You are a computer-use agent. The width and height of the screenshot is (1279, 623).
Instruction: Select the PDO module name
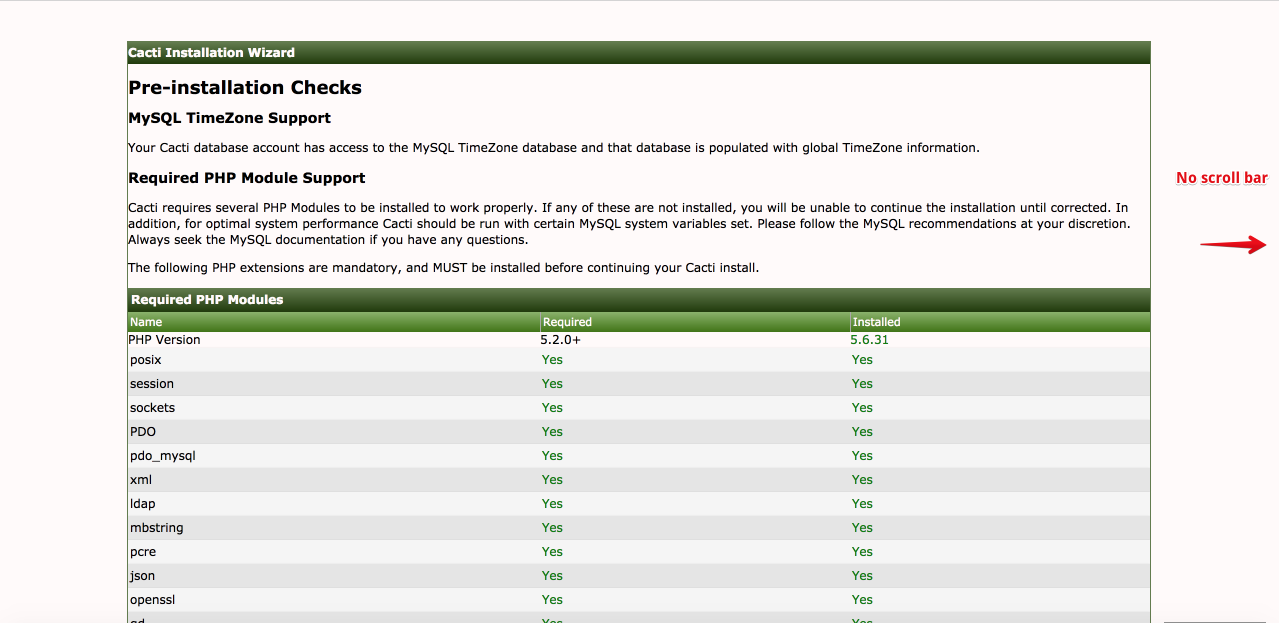click(x=143, y=432)
